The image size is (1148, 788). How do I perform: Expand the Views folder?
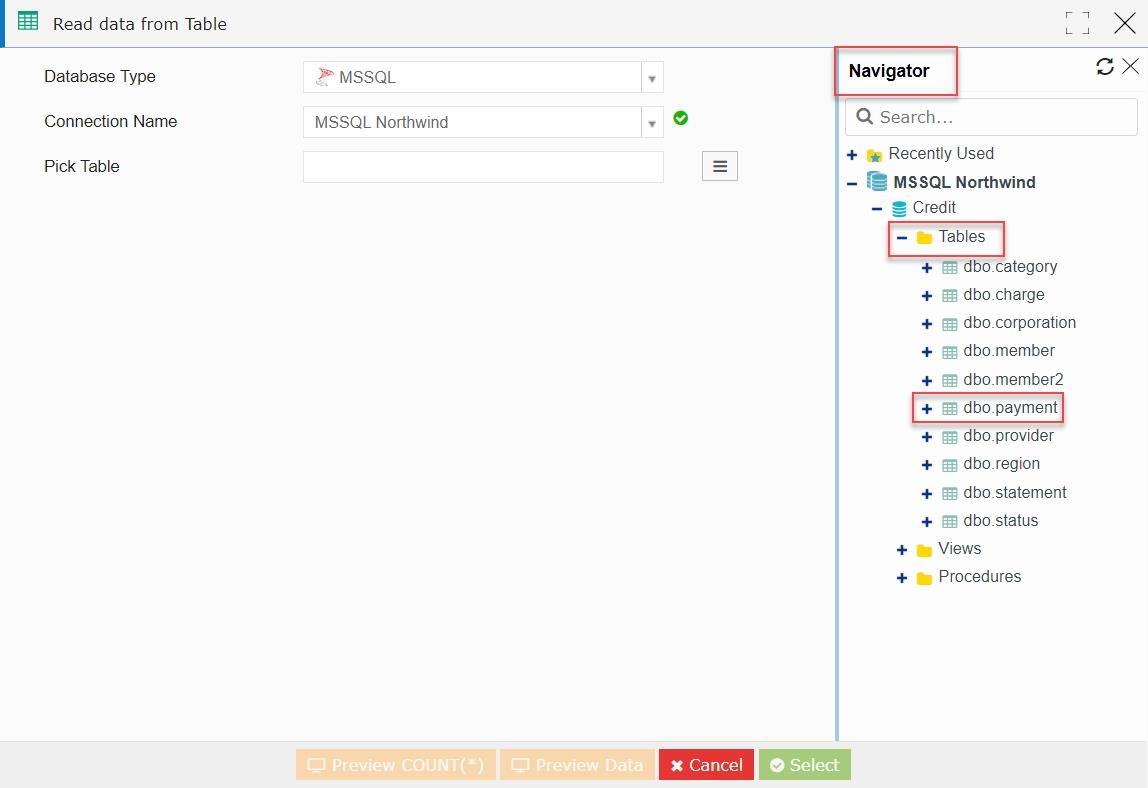point(902,550)
